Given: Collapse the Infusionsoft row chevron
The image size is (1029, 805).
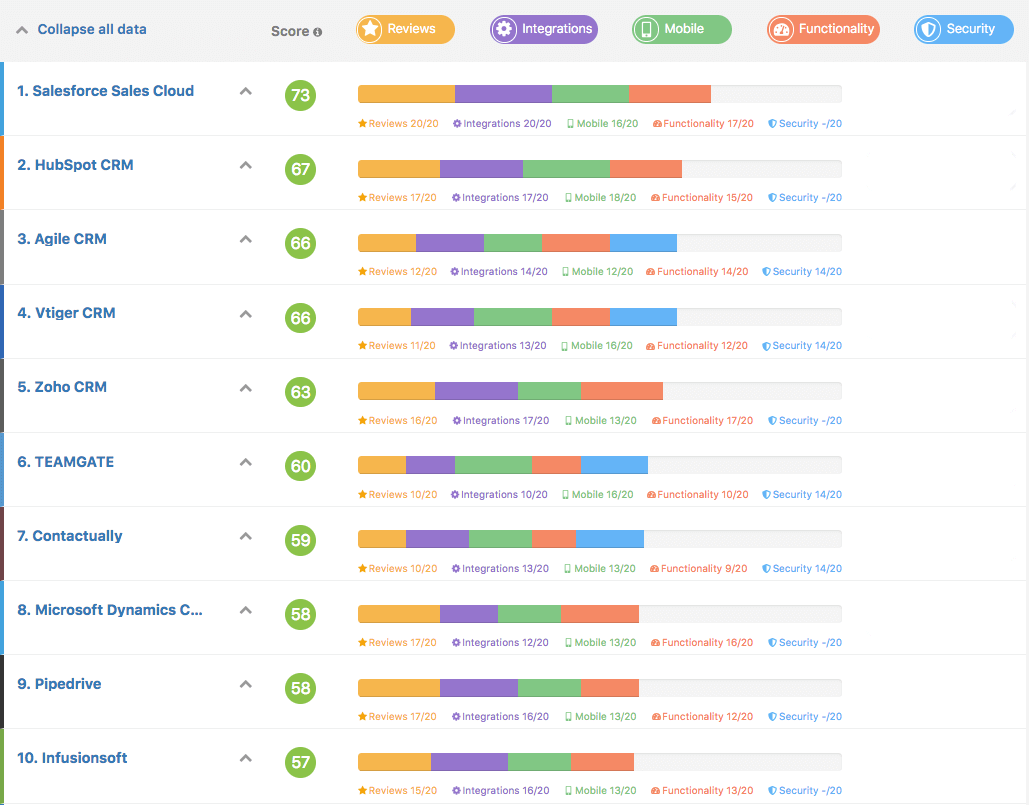Looking at the screenshot, I should click(x=245, y=758).
